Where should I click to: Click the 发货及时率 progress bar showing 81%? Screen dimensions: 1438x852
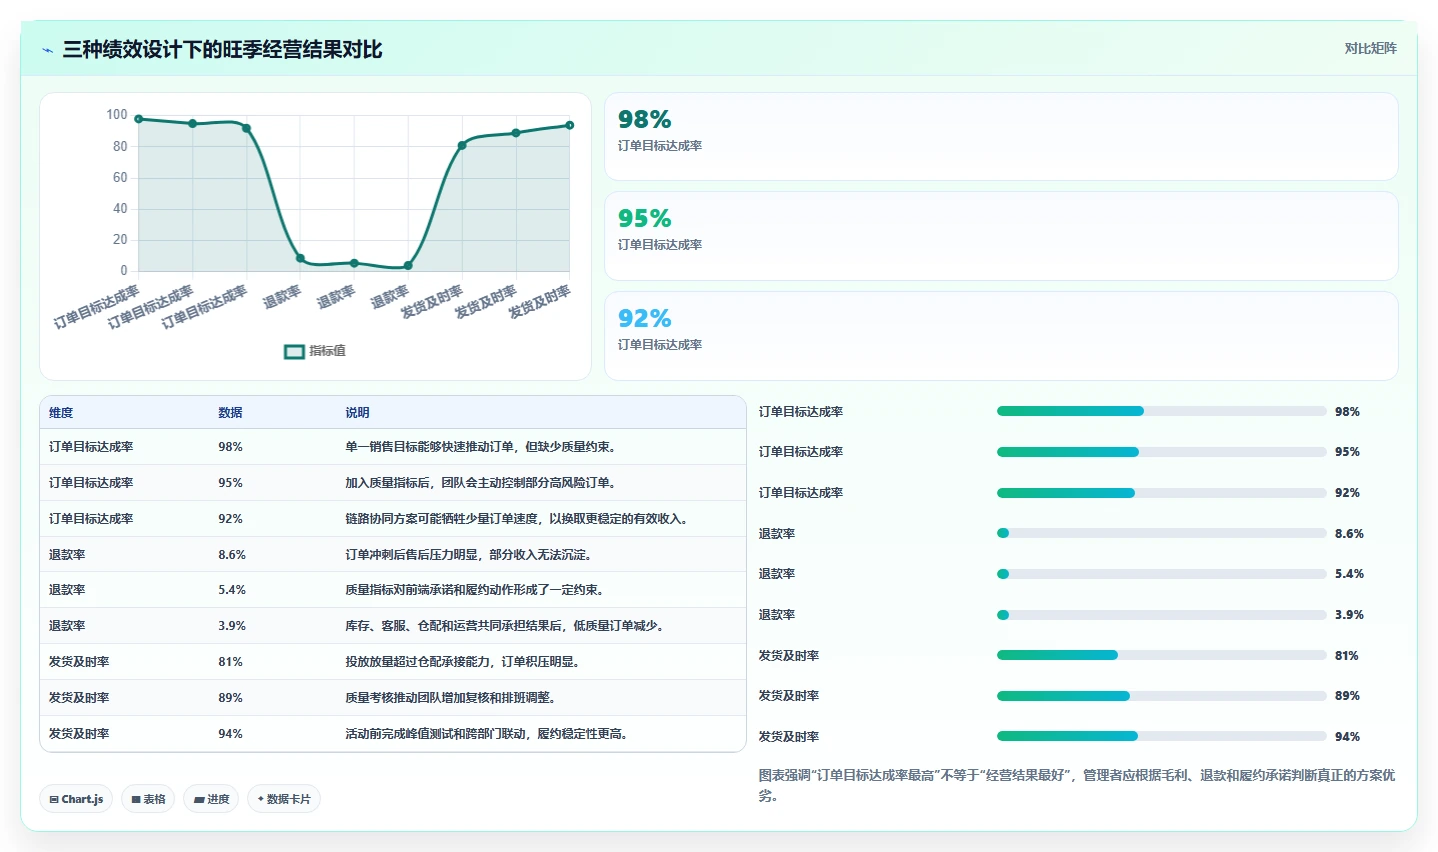[1161, 655]
